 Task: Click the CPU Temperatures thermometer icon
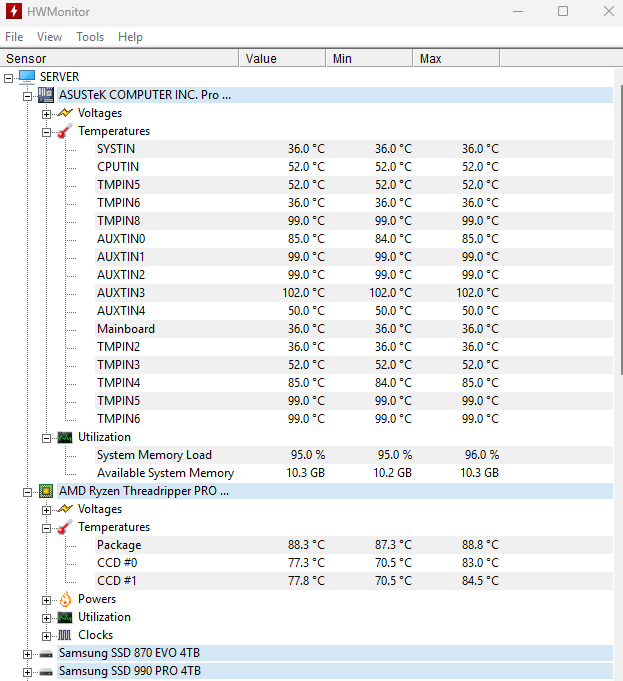point(65,527)
